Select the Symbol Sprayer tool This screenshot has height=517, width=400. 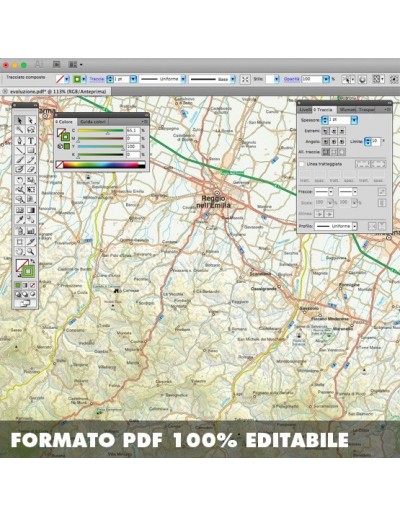point(20,231)
